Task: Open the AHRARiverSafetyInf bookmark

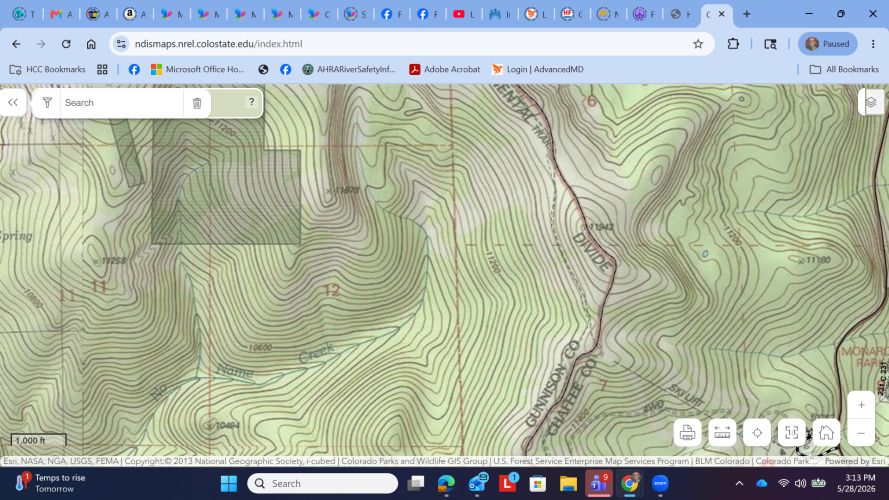Action: (x=349, y=69)
